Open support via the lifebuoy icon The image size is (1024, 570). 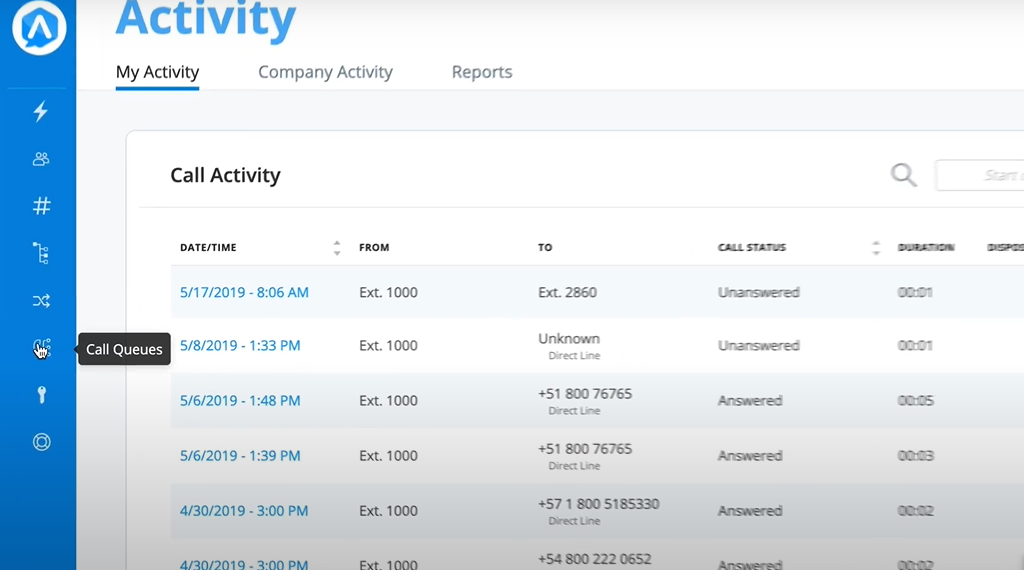click(x=41, y=442)
